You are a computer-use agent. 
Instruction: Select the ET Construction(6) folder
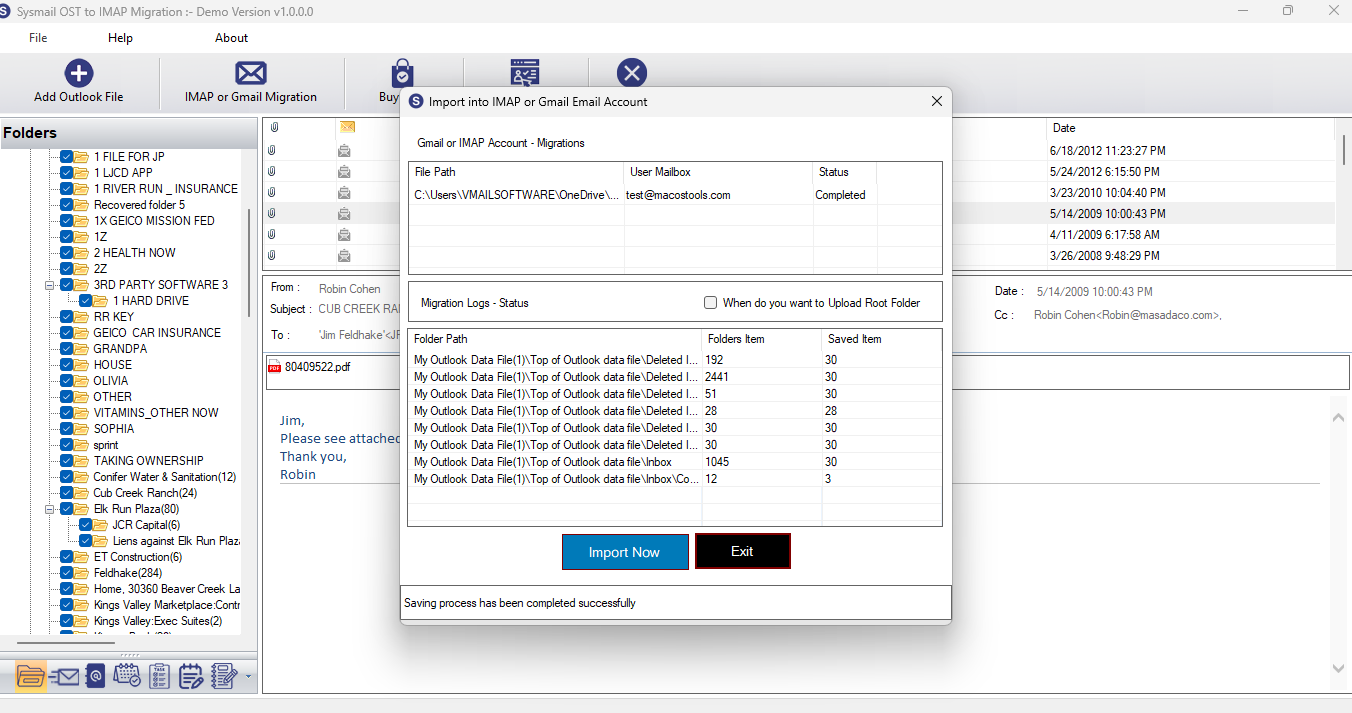coord(138,557)
